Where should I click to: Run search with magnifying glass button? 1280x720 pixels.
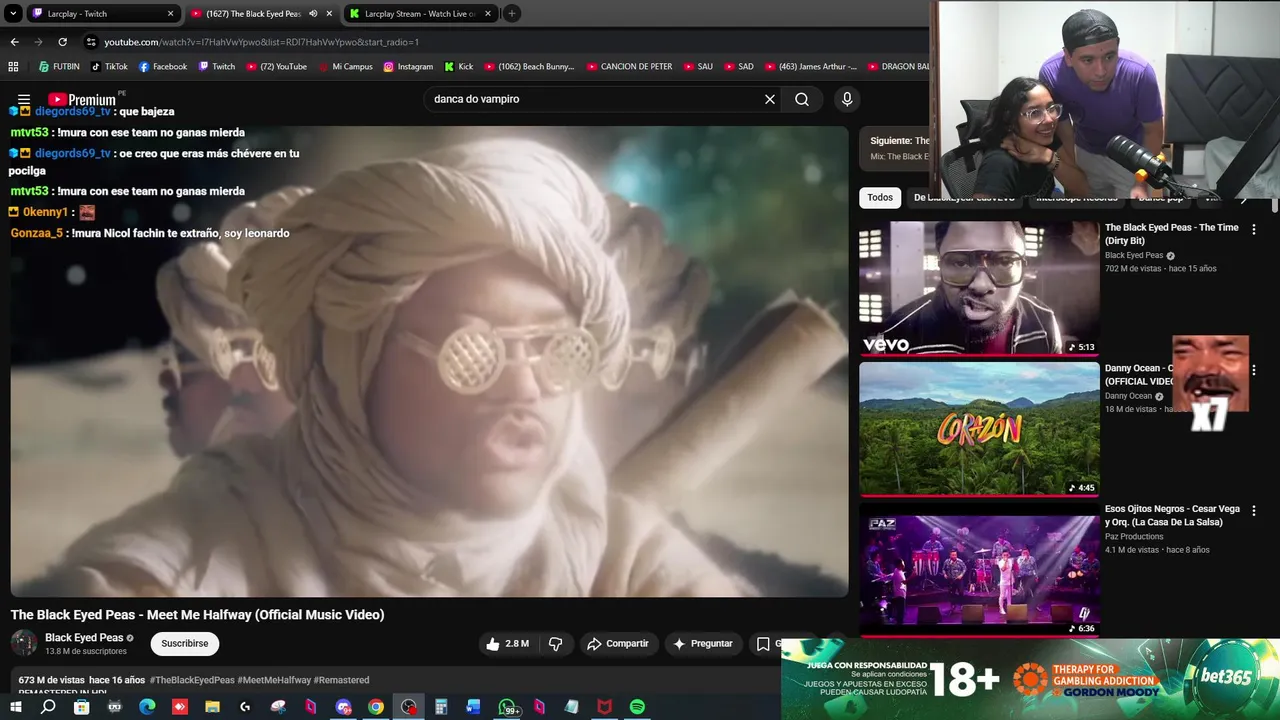802,99
